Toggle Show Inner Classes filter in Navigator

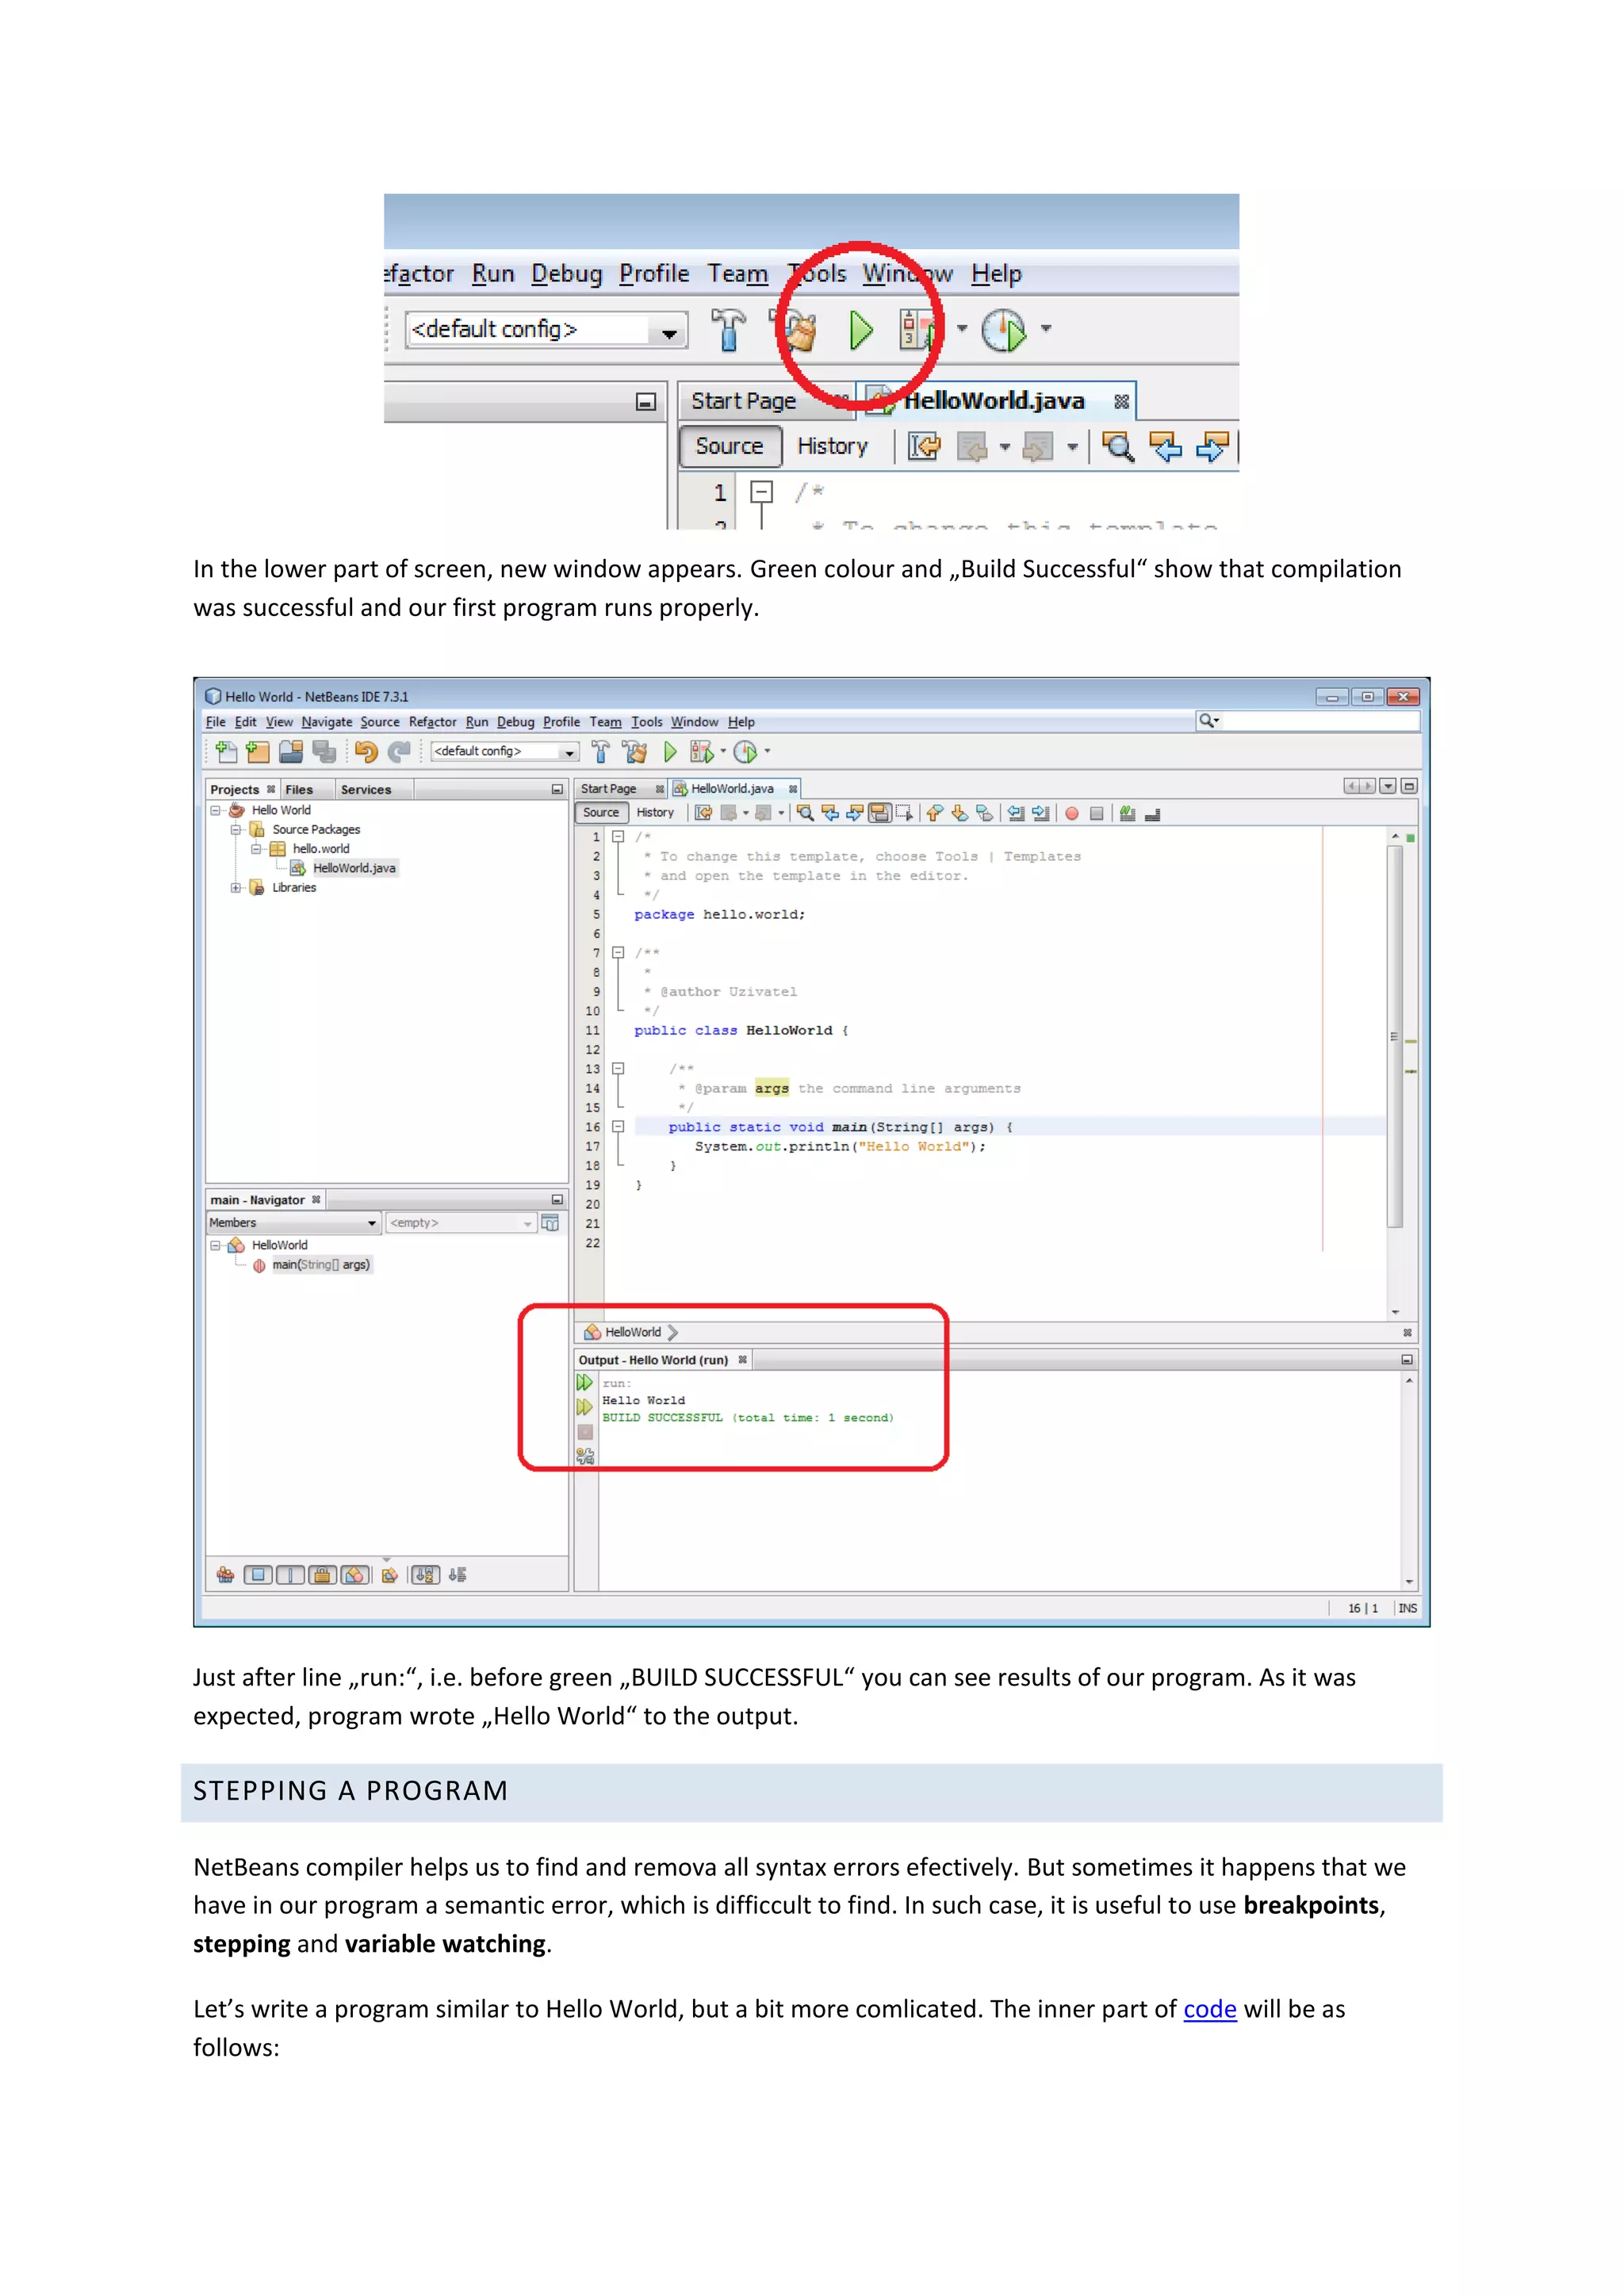tap(354, 1575)
